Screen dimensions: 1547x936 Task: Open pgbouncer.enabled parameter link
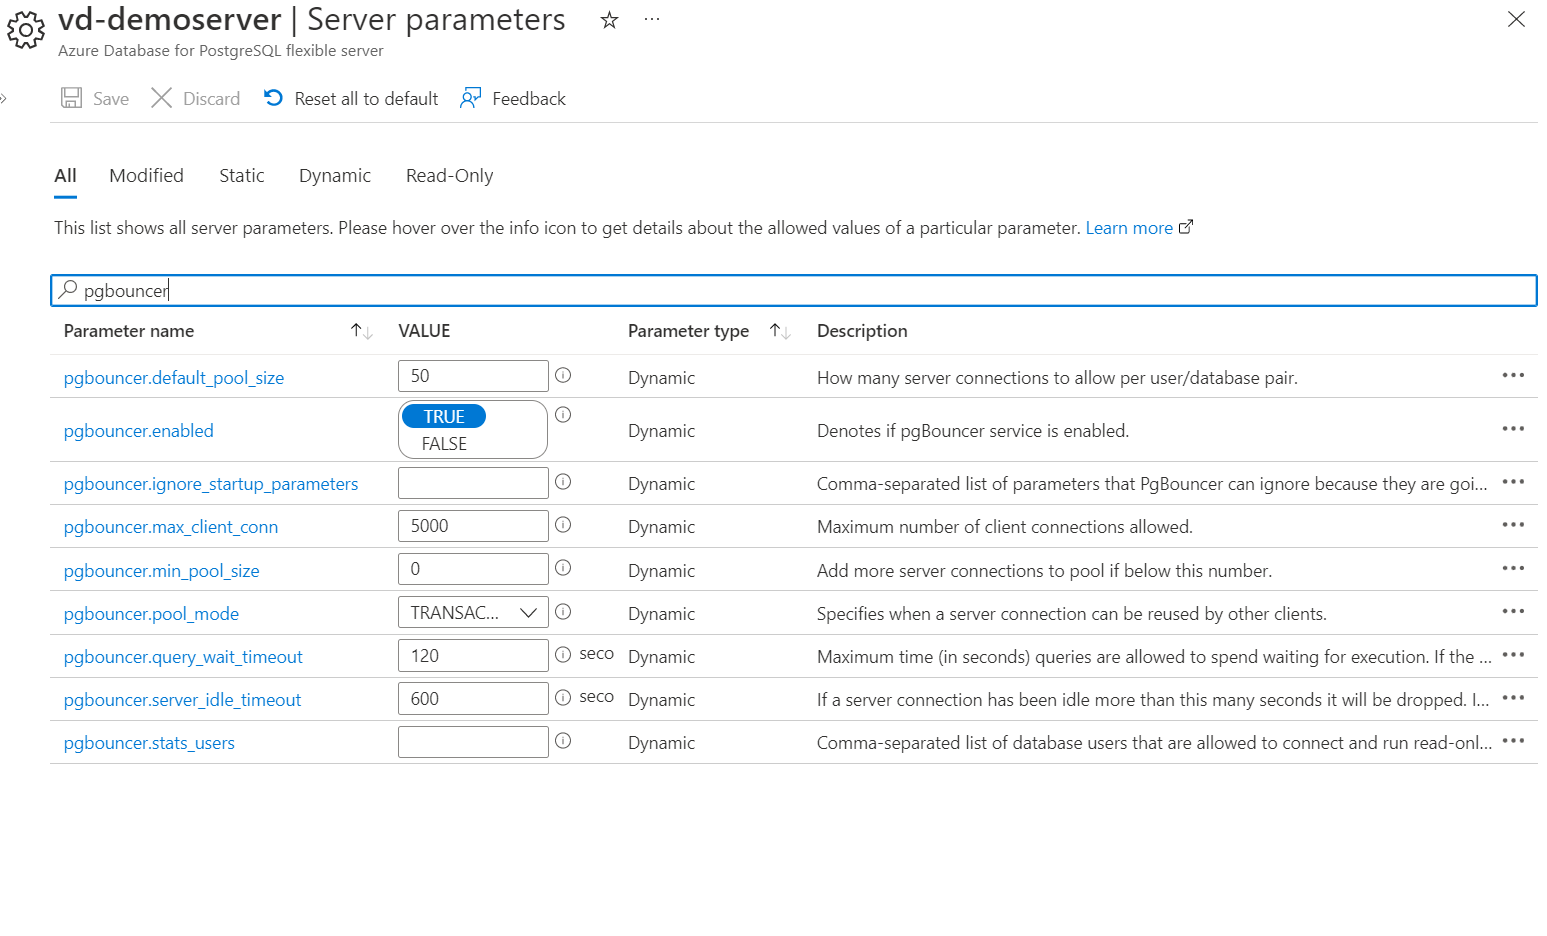tap(139, 430)
